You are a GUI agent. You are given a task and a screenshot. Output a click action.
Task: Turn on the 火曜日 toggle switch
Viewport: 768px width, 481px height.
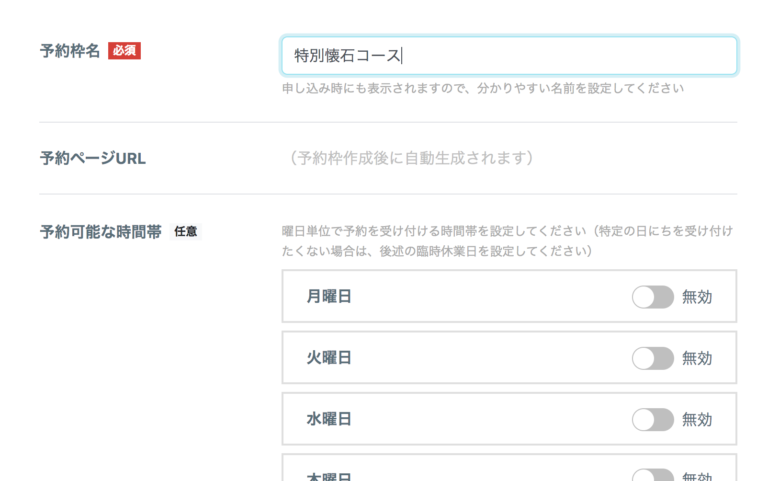pos(652,358)
